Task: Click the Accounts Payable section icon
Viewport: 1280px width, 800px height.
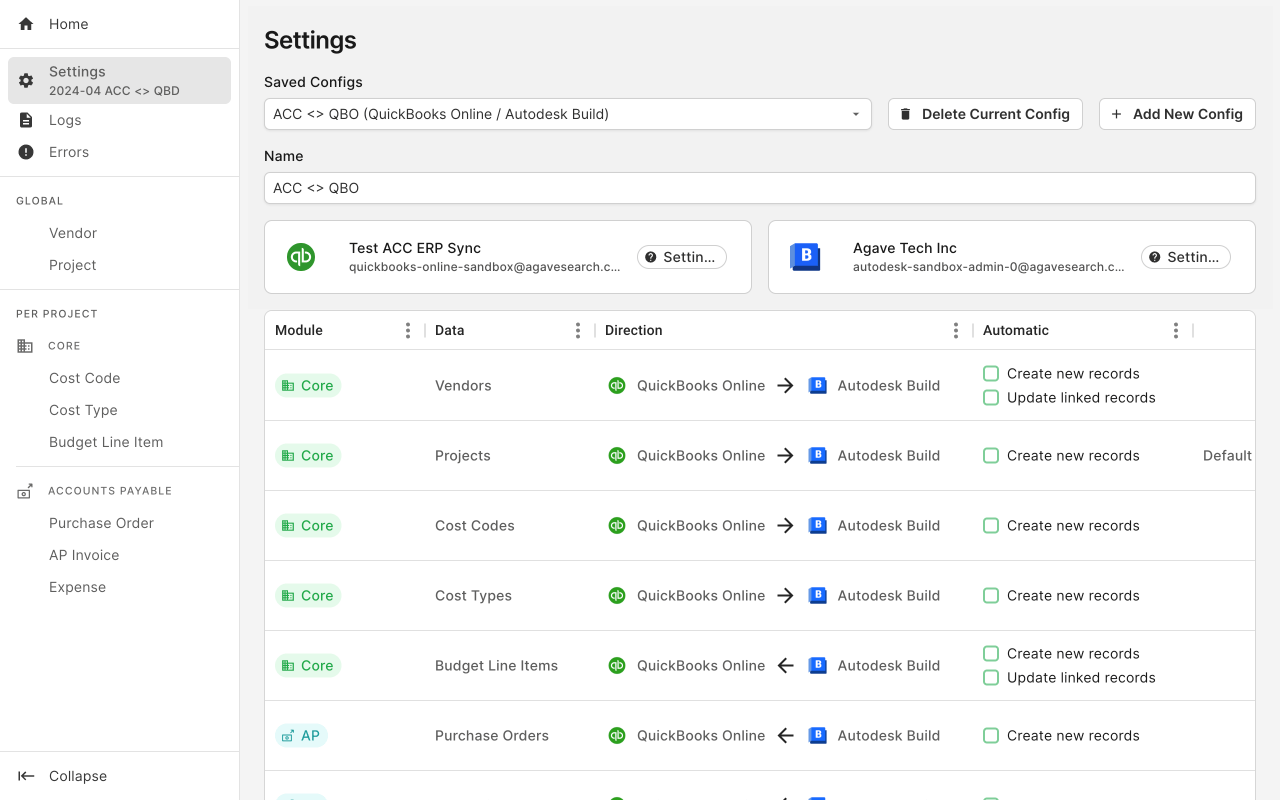Action: pyautogui.click(x=25, y=491)
